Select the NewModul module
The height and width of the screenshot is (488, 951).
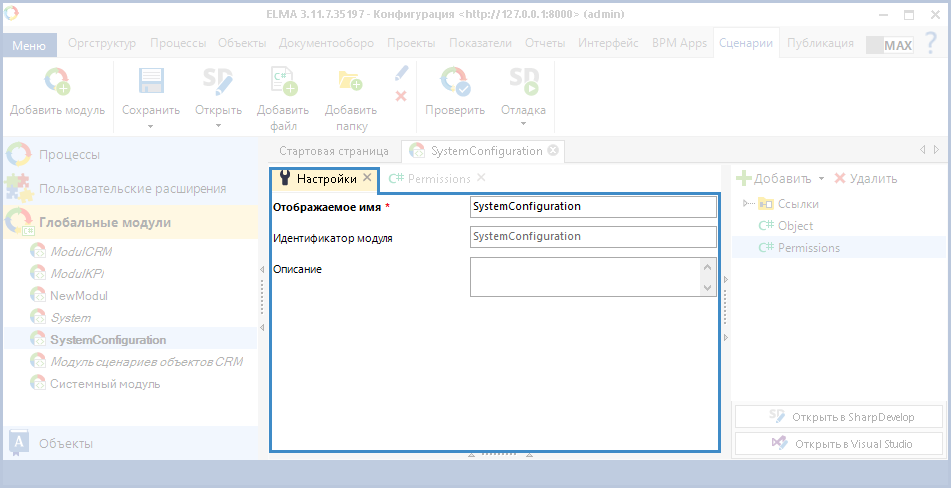(79, 296)
